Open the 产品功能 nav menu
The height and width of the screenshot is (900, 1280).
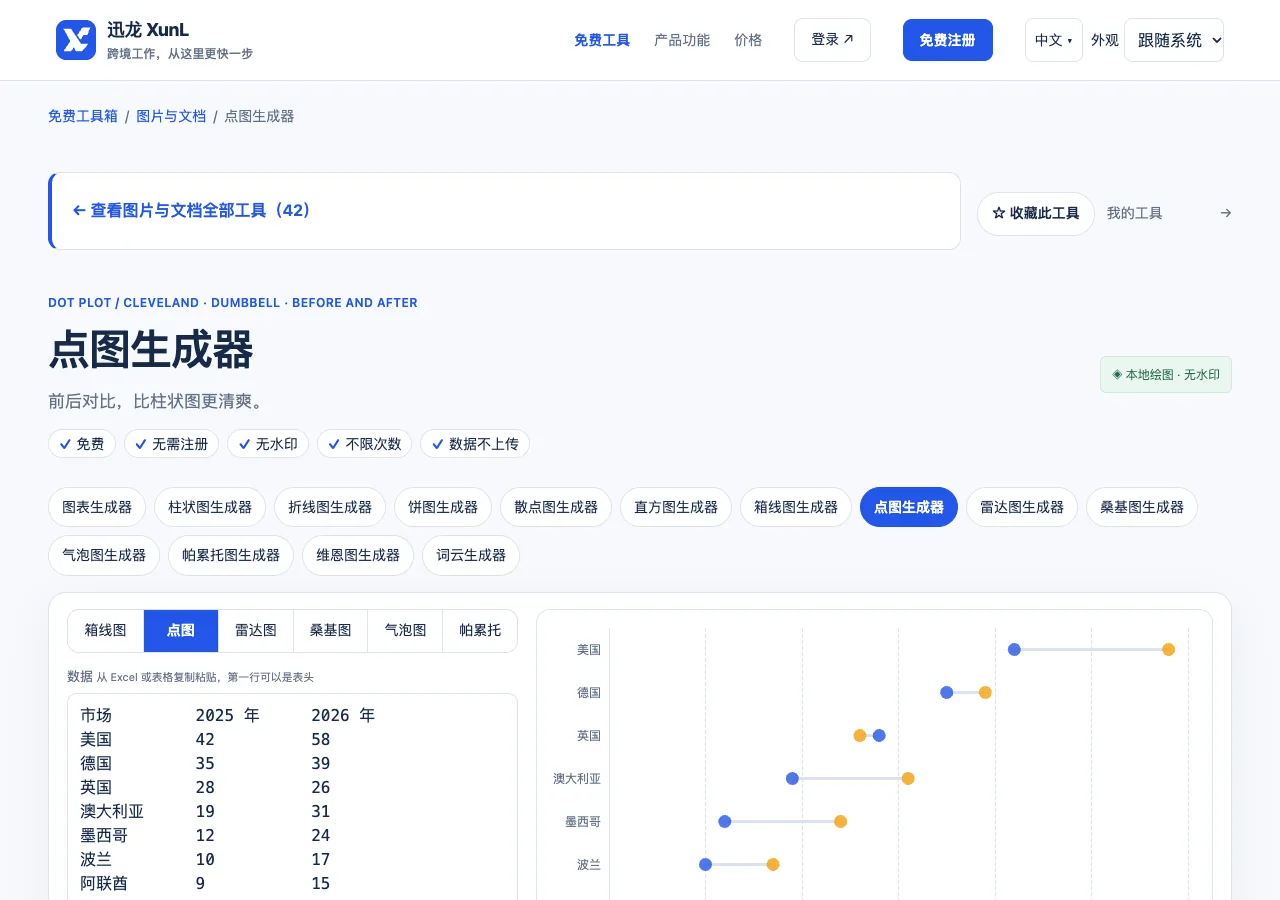(682, 40)
